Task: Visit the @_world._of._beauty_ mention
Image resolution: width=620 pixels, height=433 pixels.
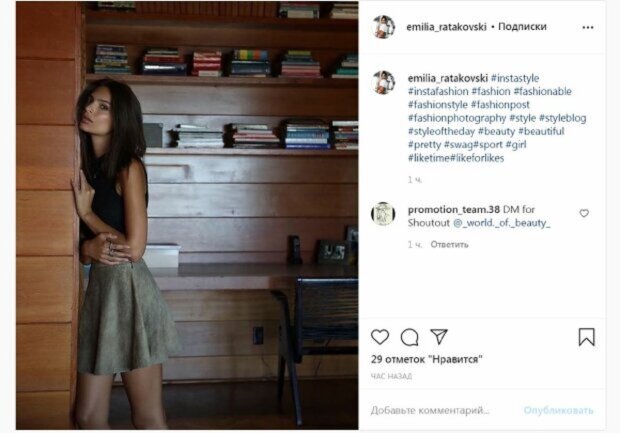Action: (x=501, y=223)
